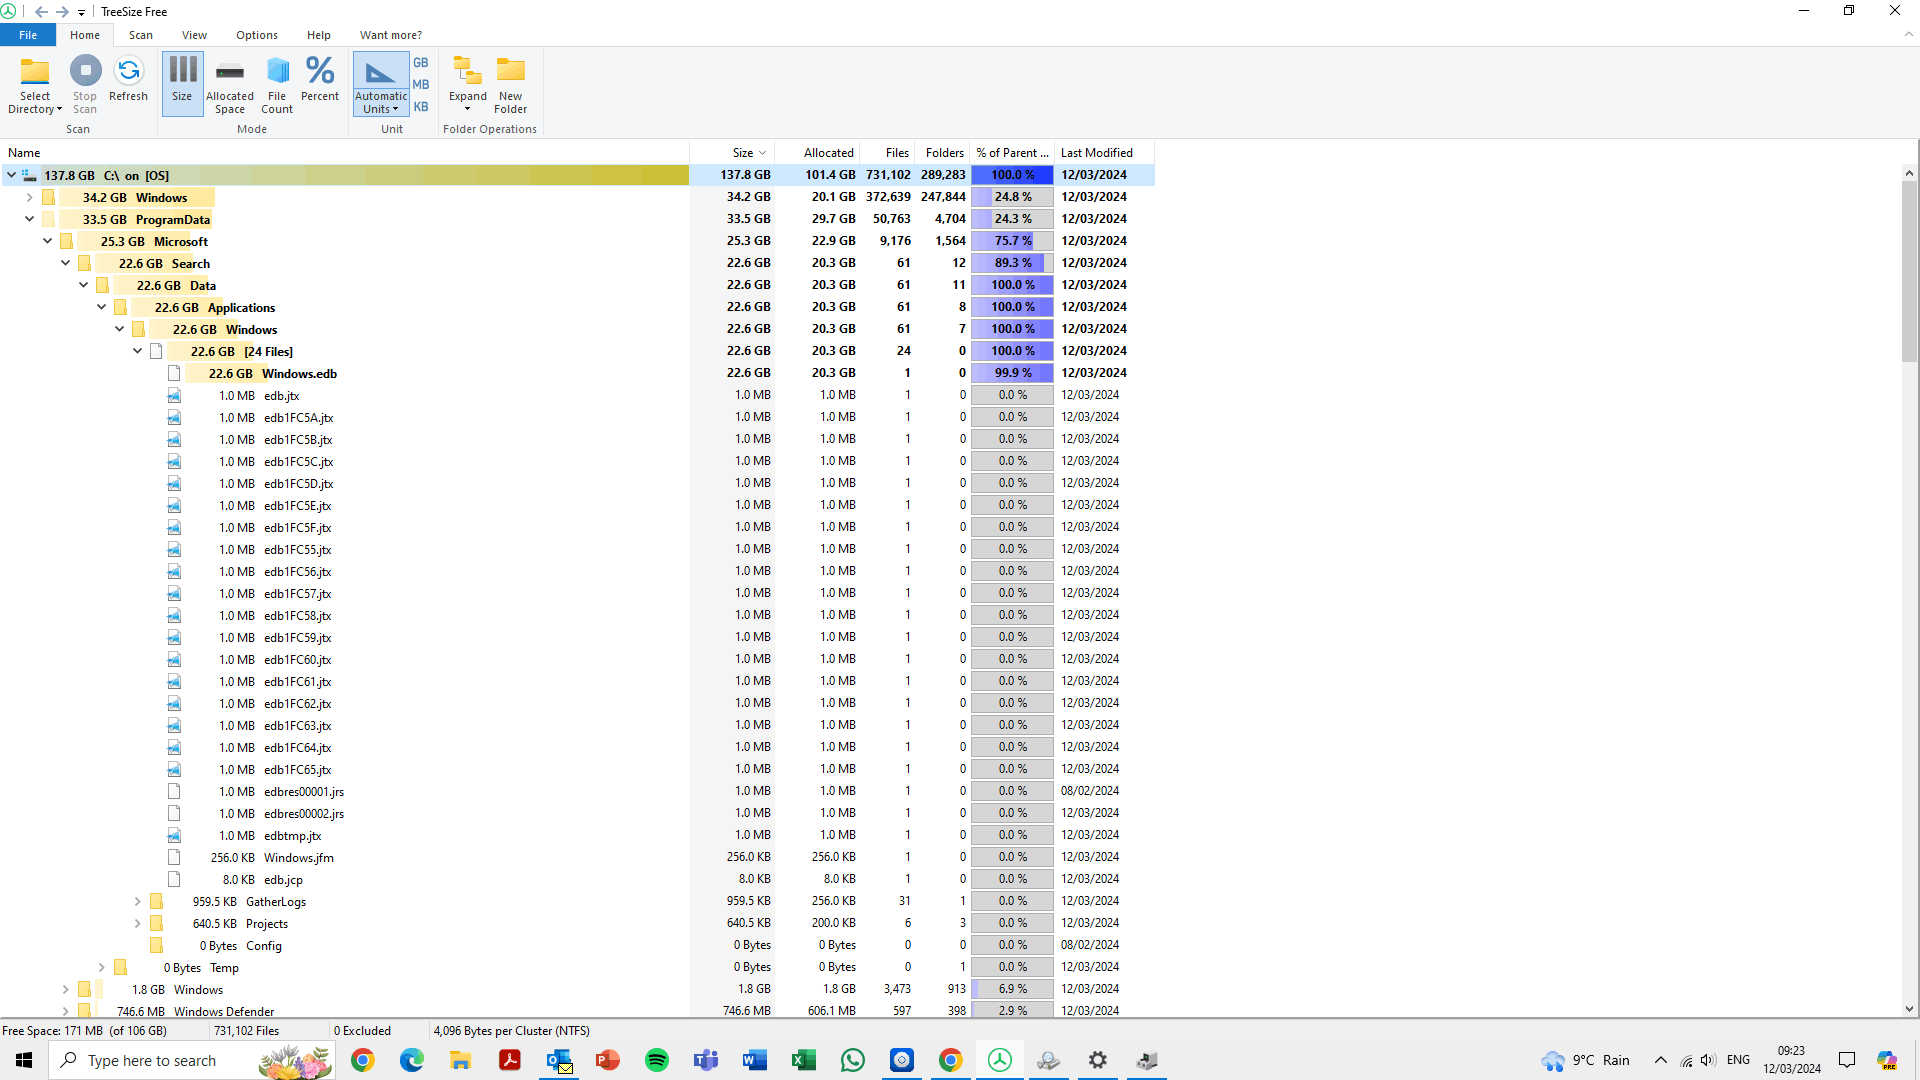Screen dimensions: 1920x1080
Task: Expand the Projects folder
Action: click(137, 923)
